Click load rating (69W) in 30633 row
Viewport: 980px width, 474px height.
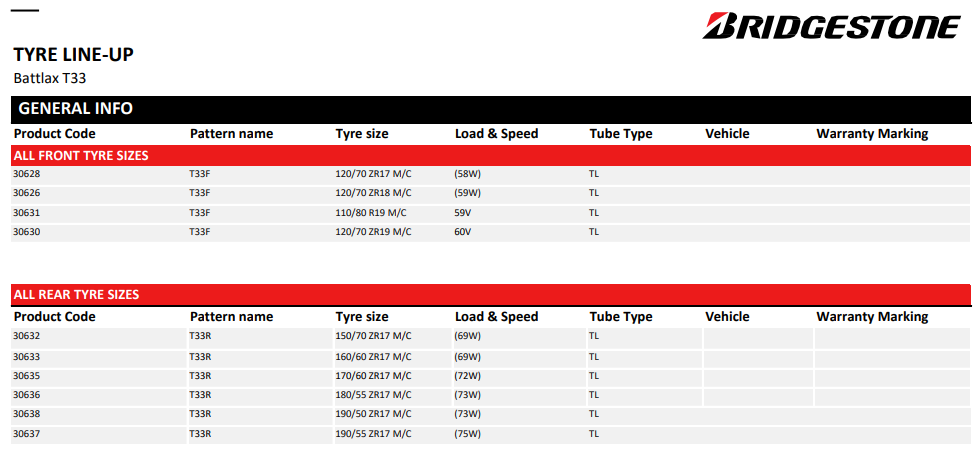click(468, 357)
